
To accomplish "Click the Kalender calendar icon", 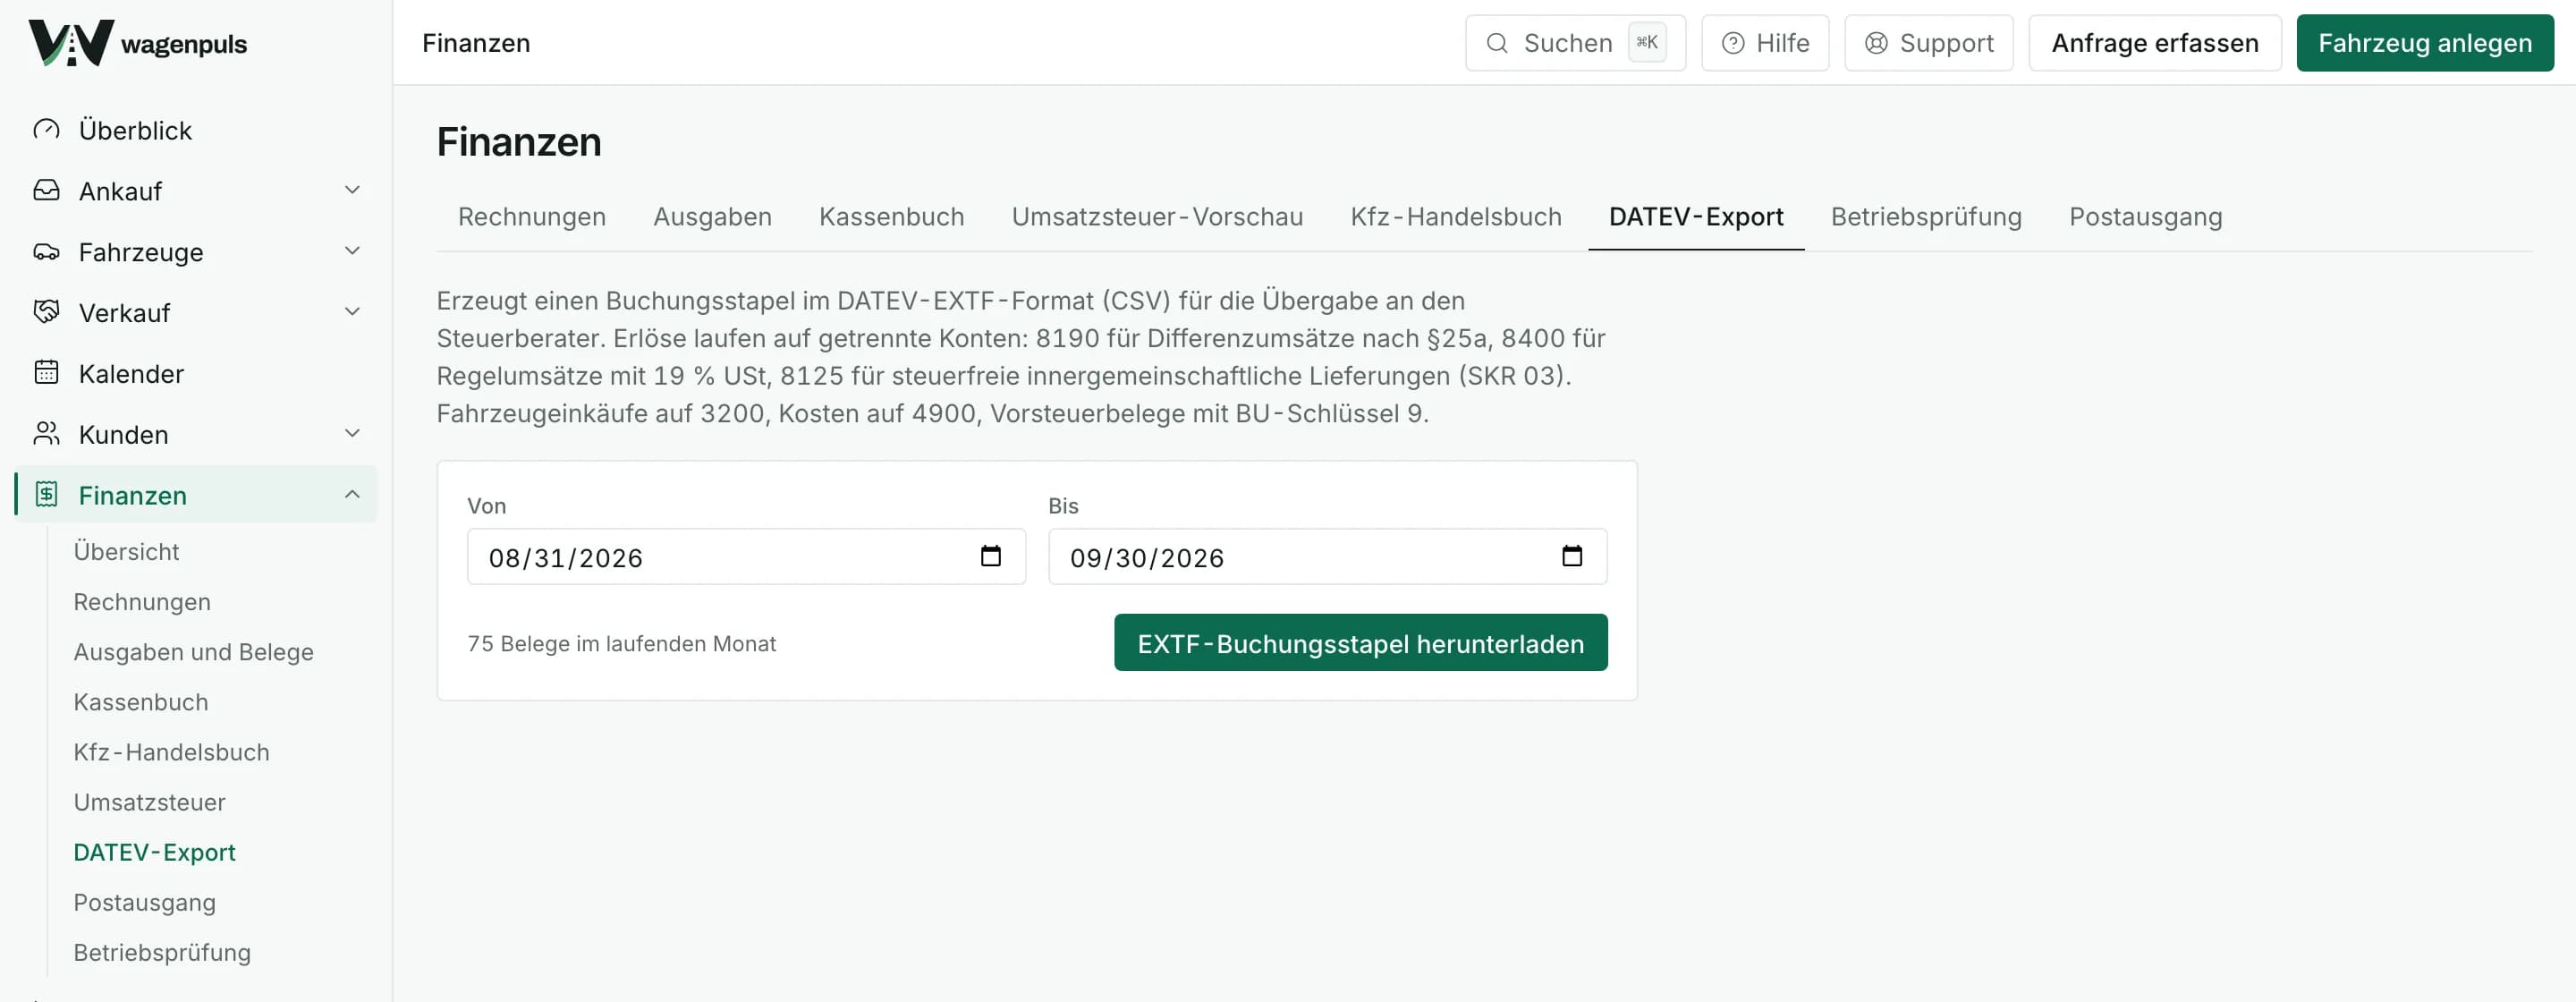I will pyautogui.click(x=46, y=373).
